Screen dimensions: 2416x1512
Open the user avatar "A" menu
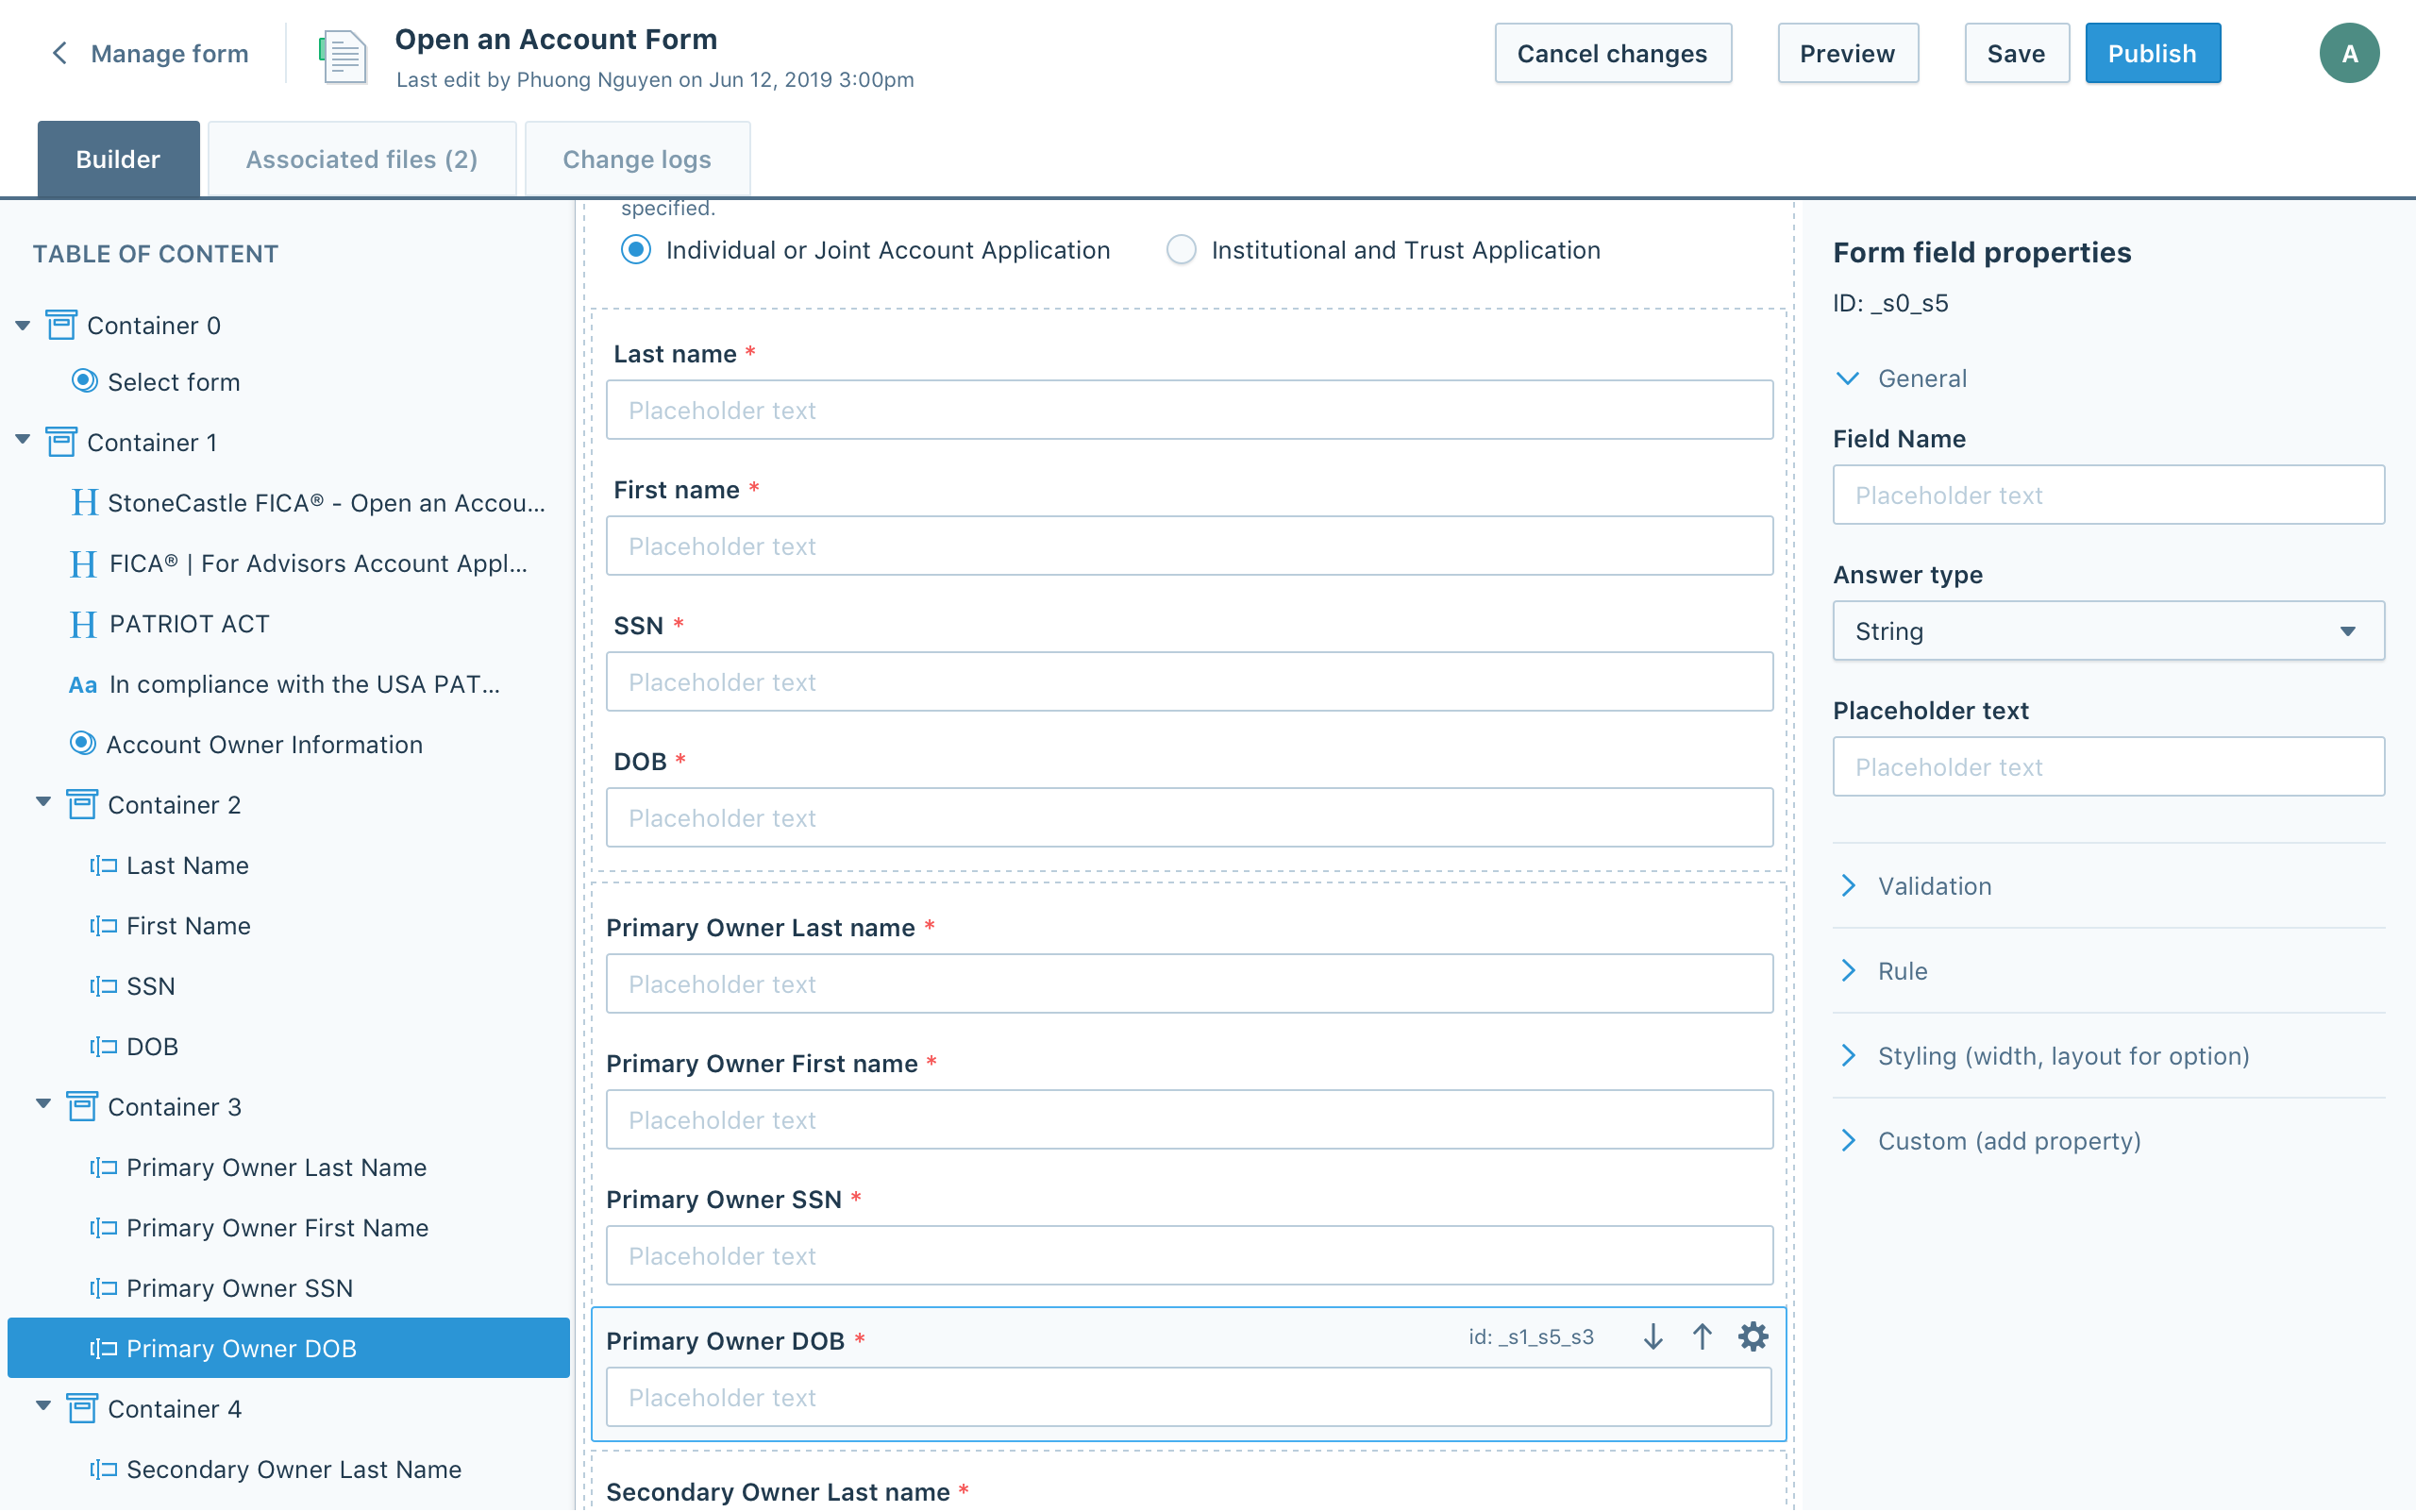click(2349, 53)
